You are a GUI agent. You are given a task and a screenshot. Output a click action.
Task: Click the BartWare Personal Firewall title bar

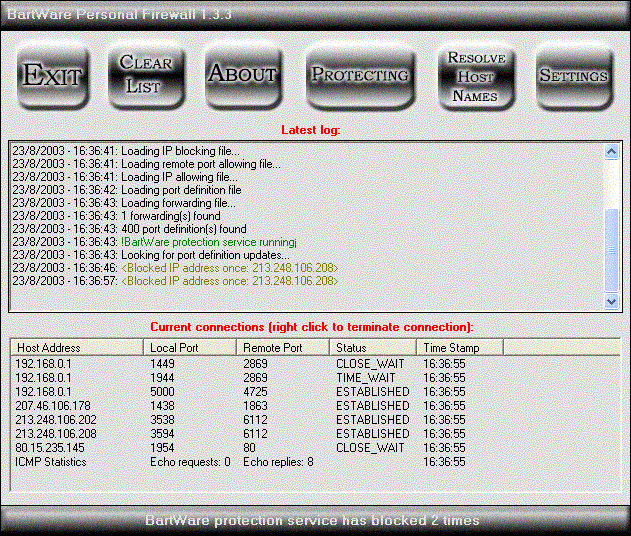point(316,15)
